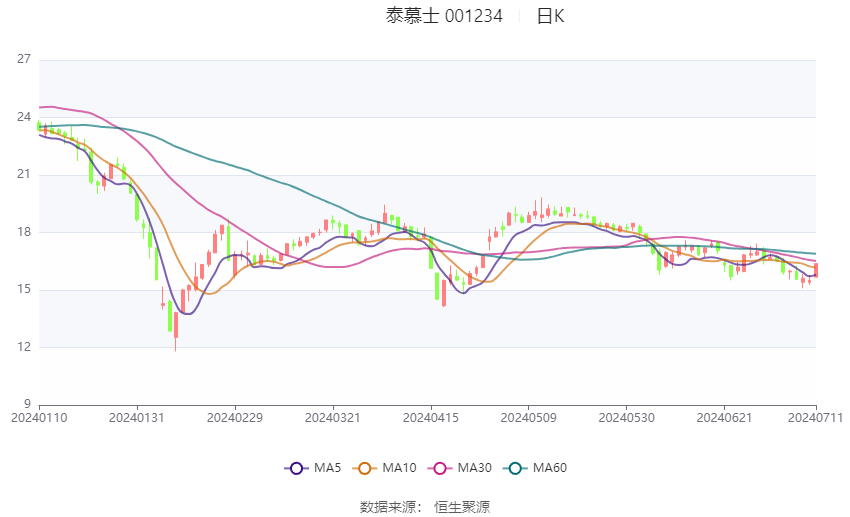Click the pink MA30 legend circle marker

click(442, 468)
